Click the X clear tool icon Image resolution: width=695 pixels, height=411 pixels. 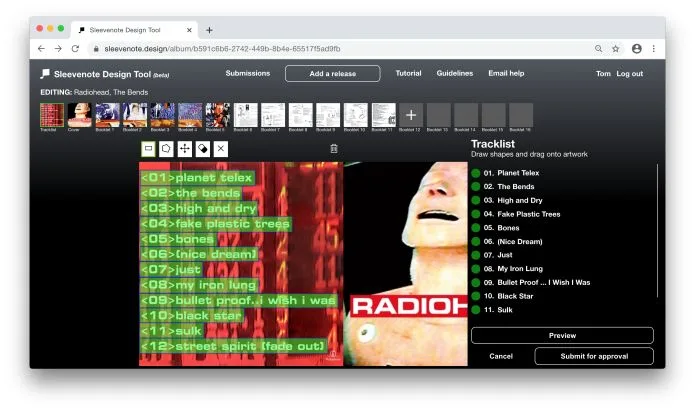point(221,148)
